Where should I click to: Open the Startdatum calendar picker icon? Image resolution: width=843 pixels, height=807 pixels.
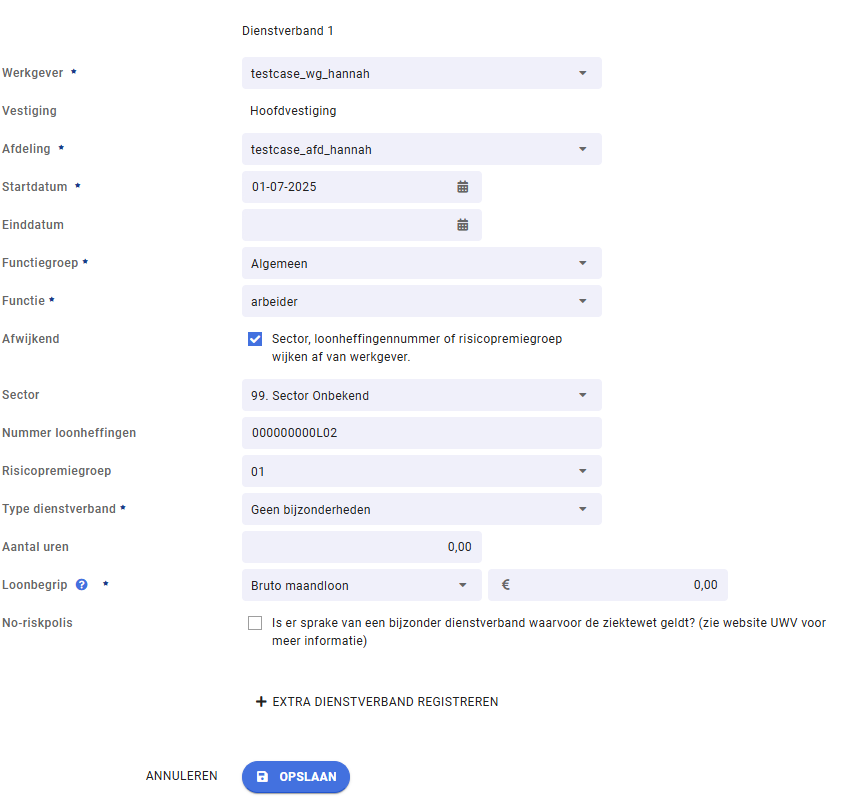pyautogui.click(x=462, y=187)
